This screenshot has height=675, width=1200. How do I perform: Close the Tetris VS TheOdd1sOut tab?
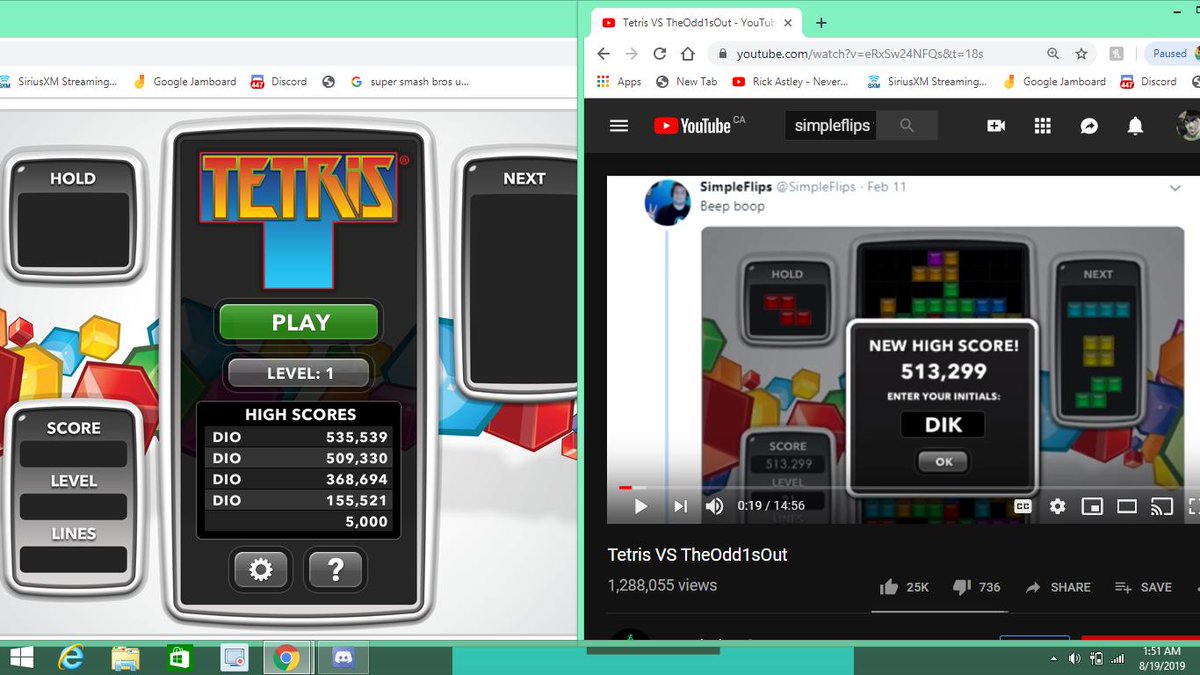[x=788, y=23]
